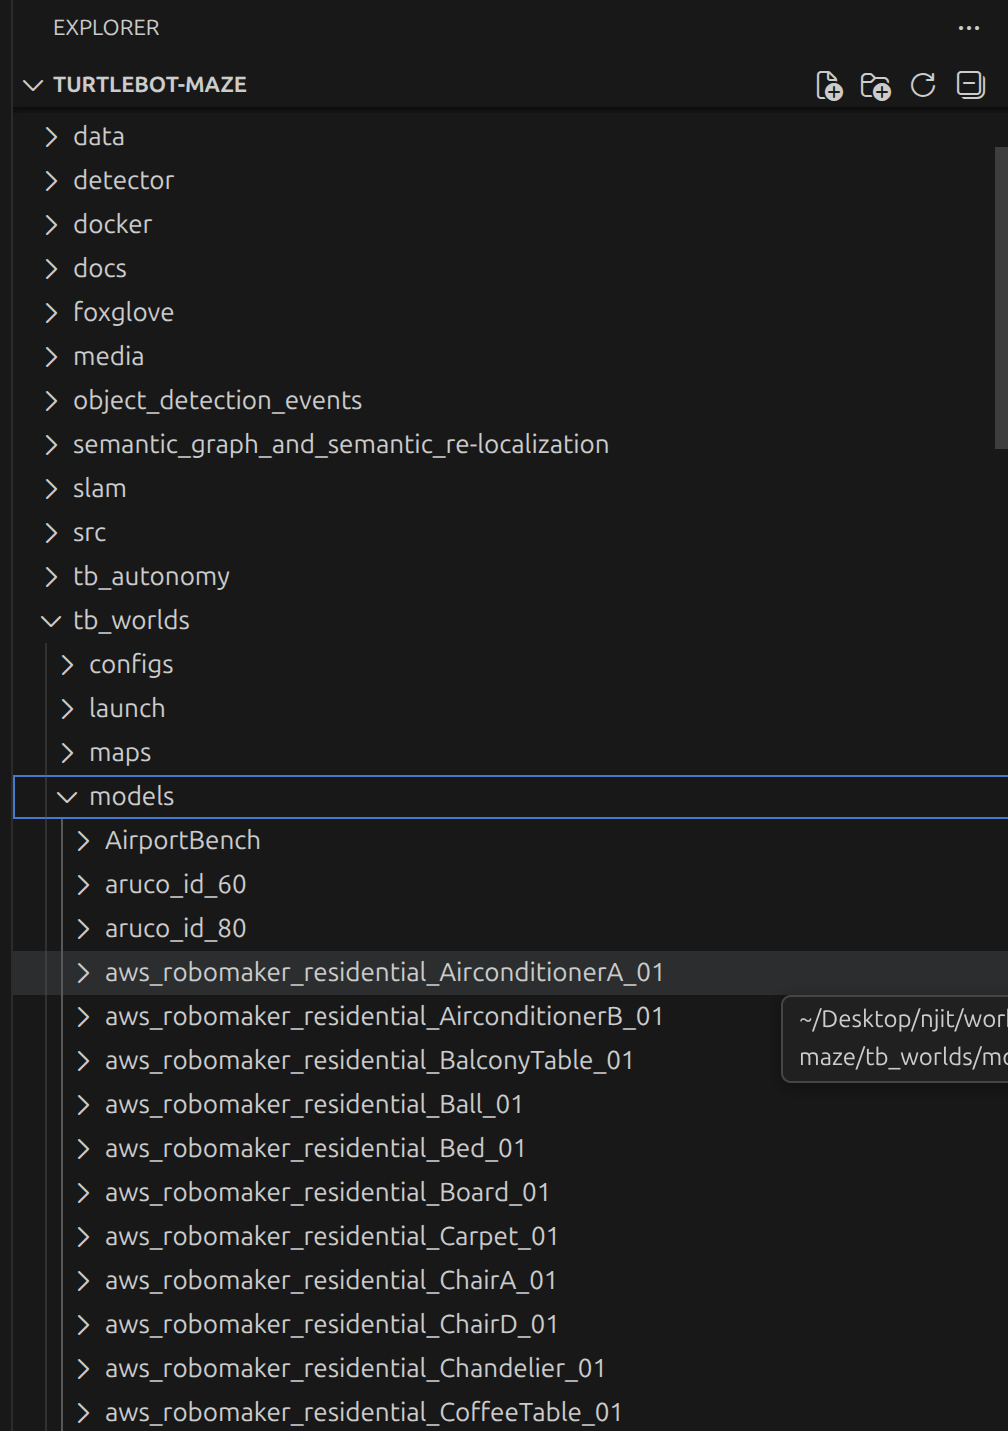
Task: Collapse the tb_worlds folder chevron
Action: [51, 621]
